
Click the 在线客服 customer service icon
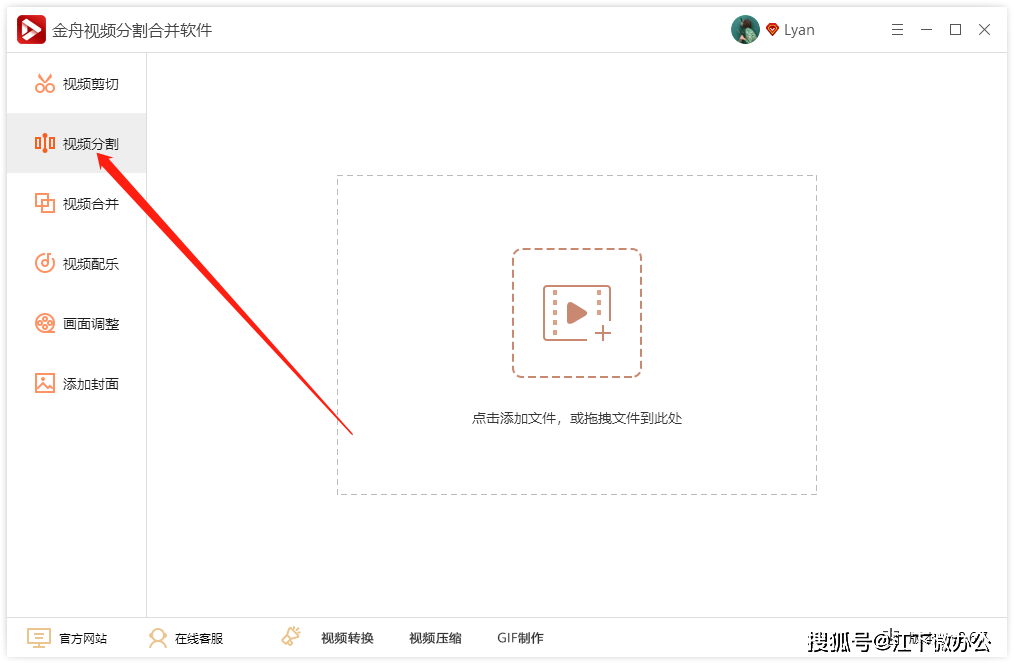(x=158, y=637)
